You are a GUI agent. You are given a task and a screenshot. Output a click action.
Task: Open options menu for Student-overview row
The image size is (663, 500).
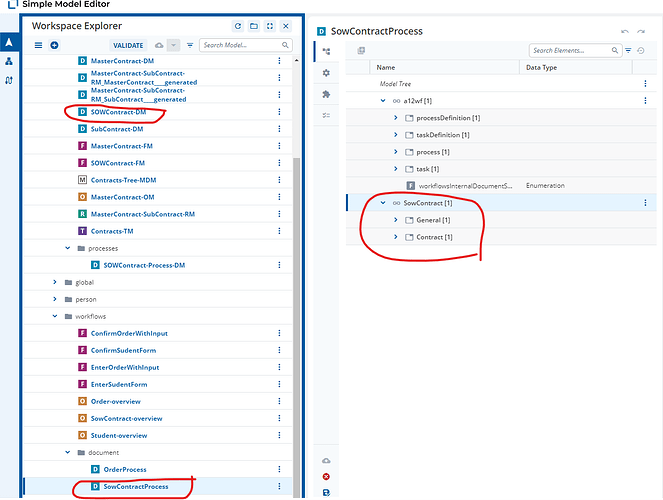(x=279, y=435)
